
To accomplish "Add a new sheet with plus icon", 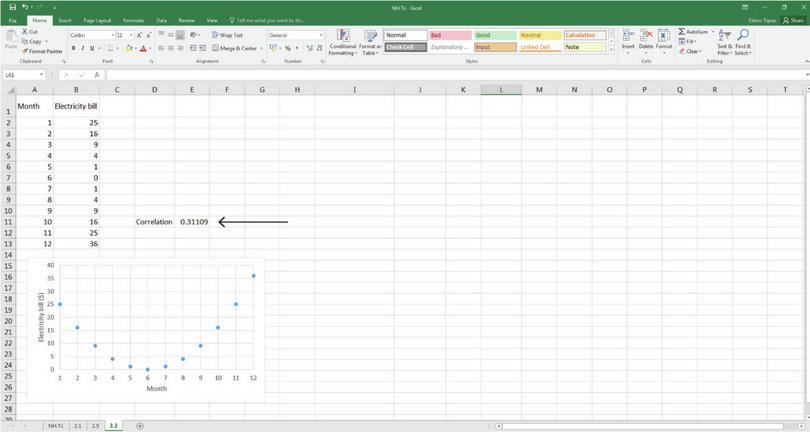I will (x=139, y=426).
